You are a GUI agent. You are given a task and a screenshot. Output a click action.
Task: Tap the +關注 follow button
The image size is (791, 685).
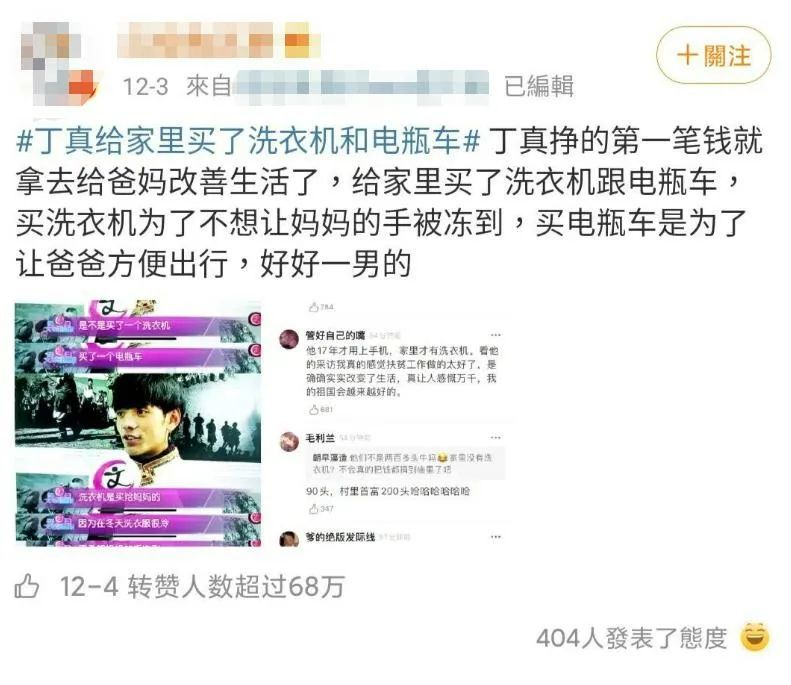(713, 55)
